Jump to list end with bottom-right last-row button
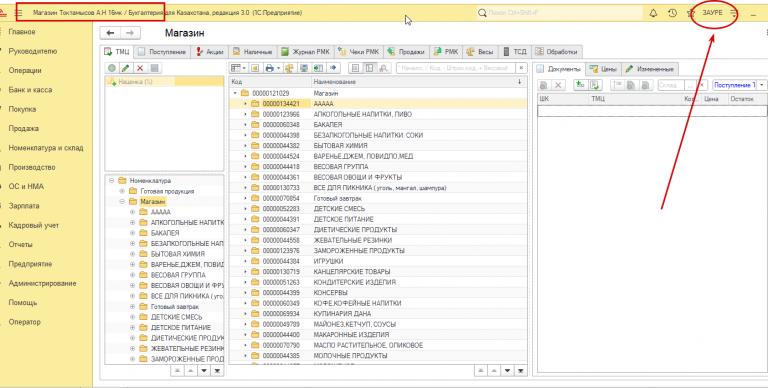 [521, 371]
